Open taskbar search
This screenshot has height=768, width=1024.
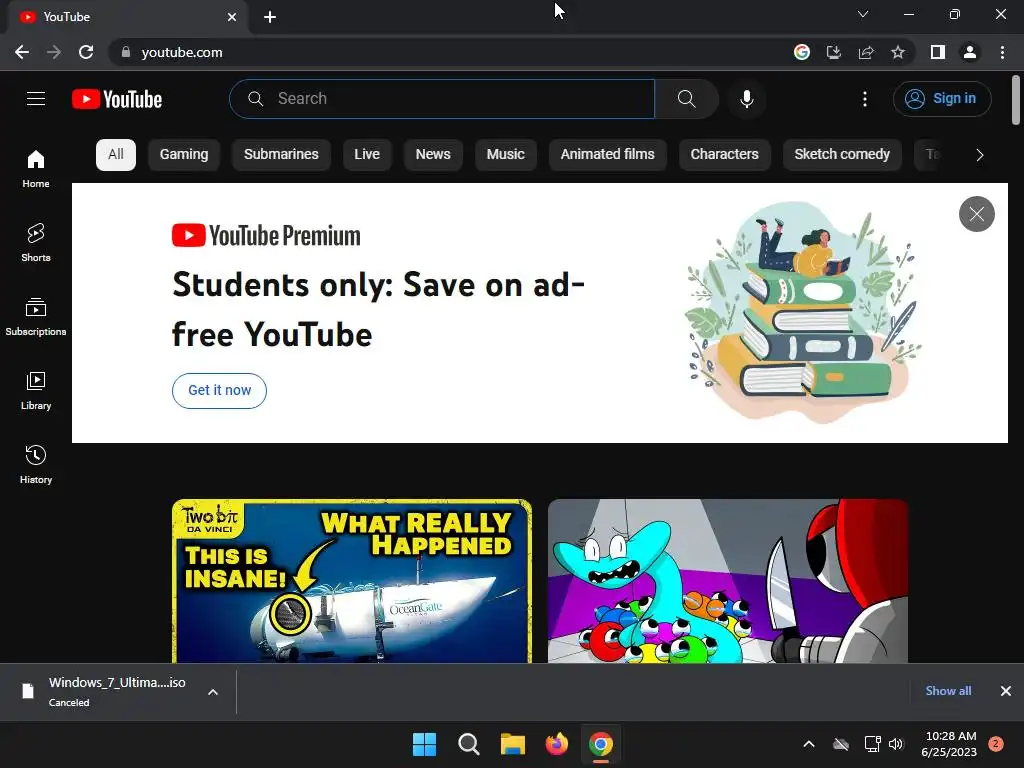(468, 744)
